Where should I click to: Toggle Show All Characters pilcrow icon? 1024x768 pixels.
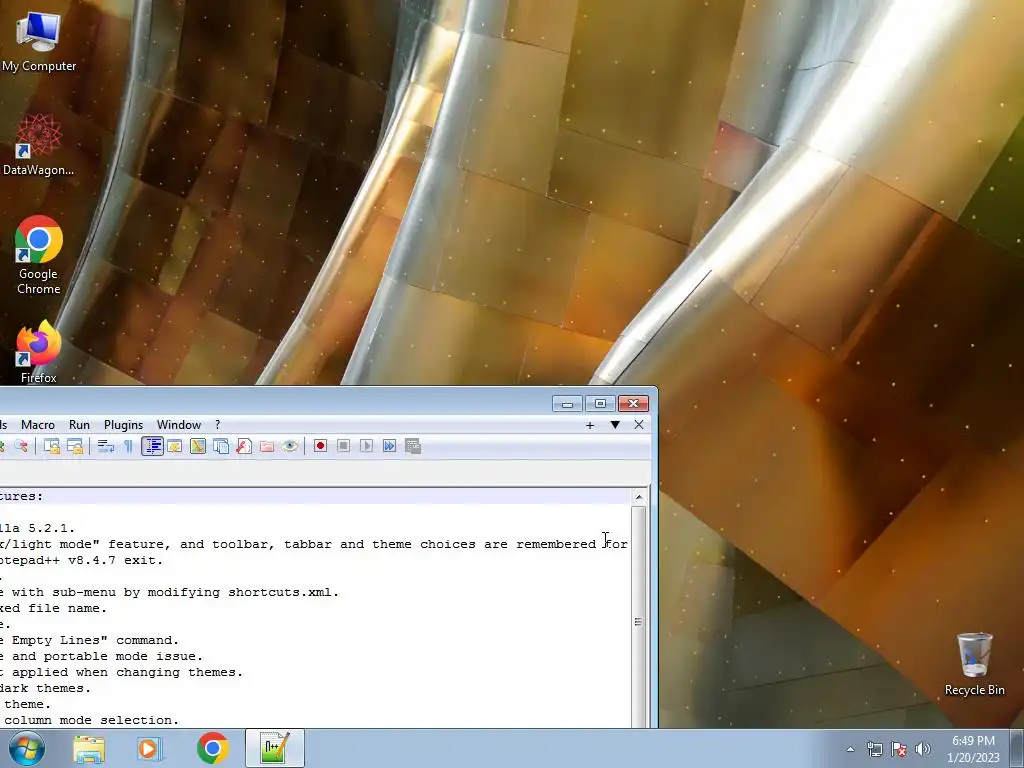coord(128,446)
